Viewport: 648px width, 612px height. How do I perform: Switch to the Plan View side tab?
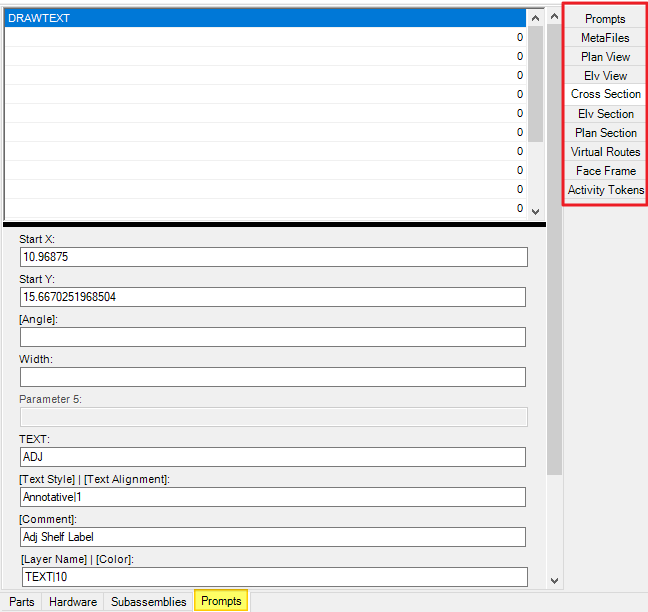(605, 57)
